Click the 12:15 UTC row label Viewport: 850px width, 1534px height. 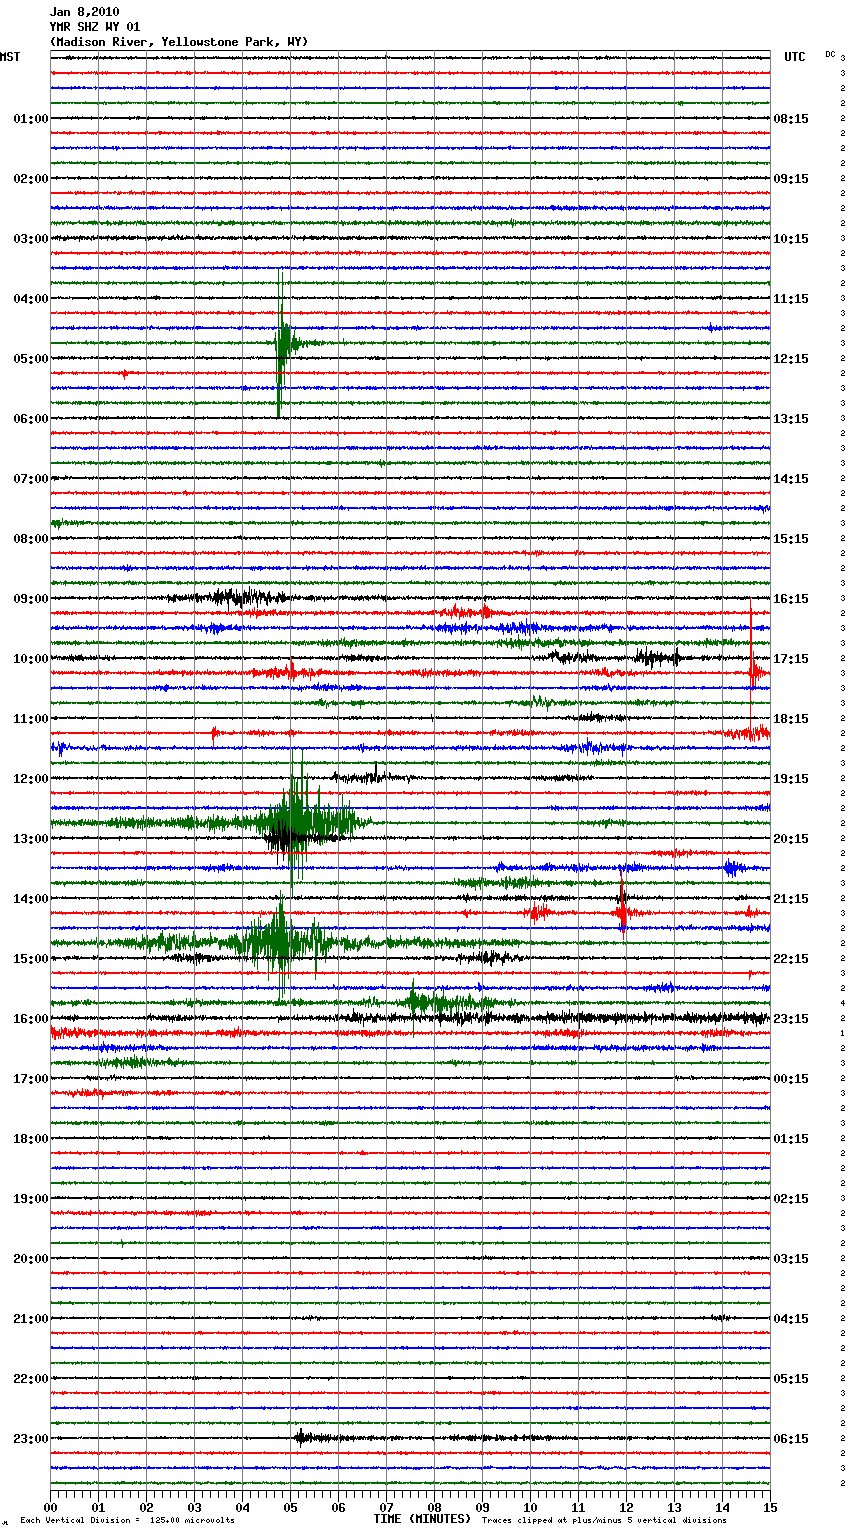[x=791, y=359]
